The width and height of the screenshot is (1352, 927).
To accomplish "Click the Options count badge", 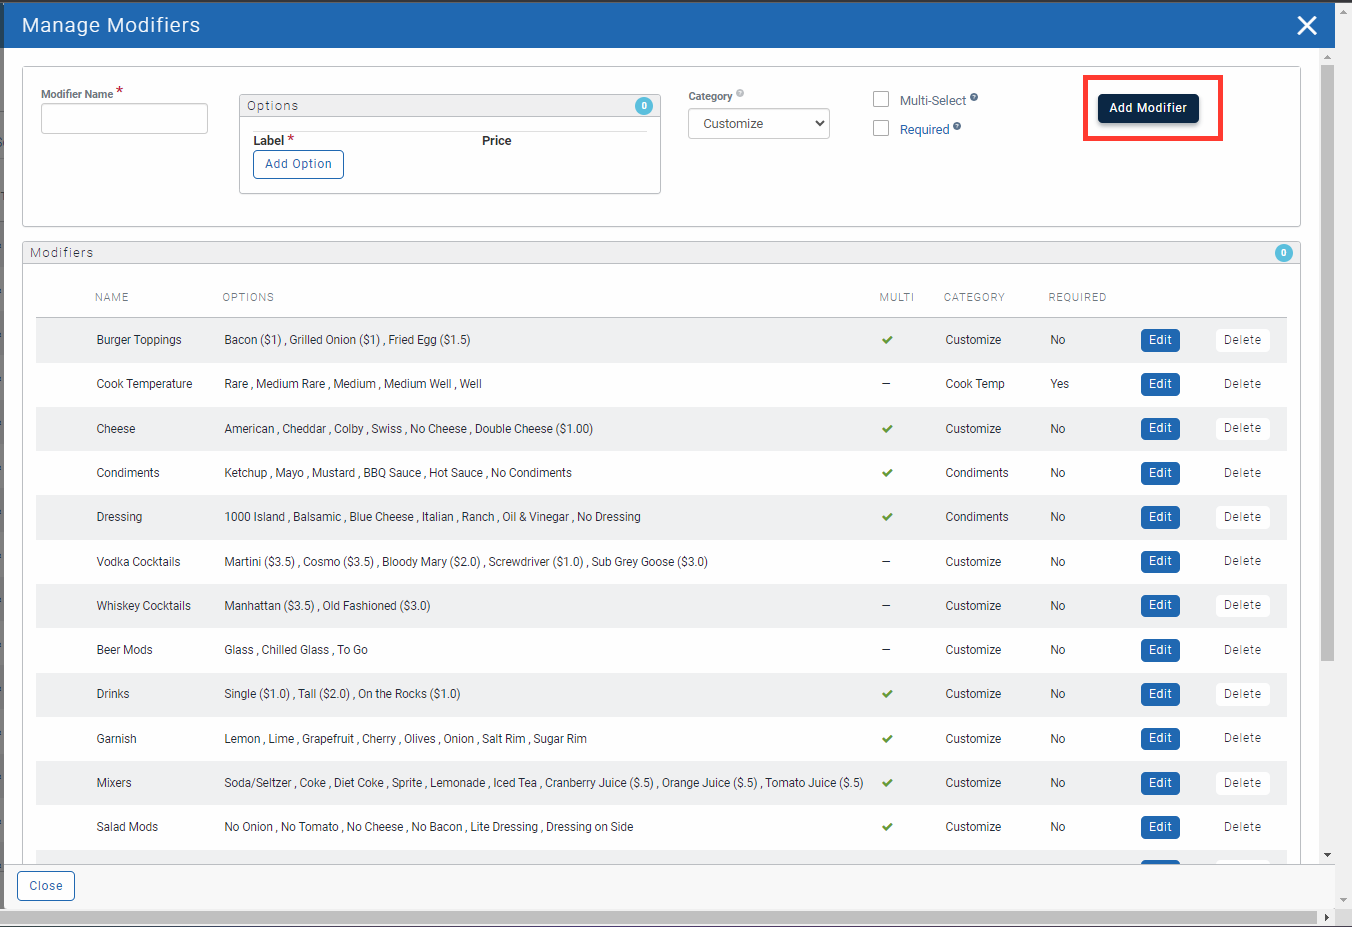I will (x=644, y=106).
